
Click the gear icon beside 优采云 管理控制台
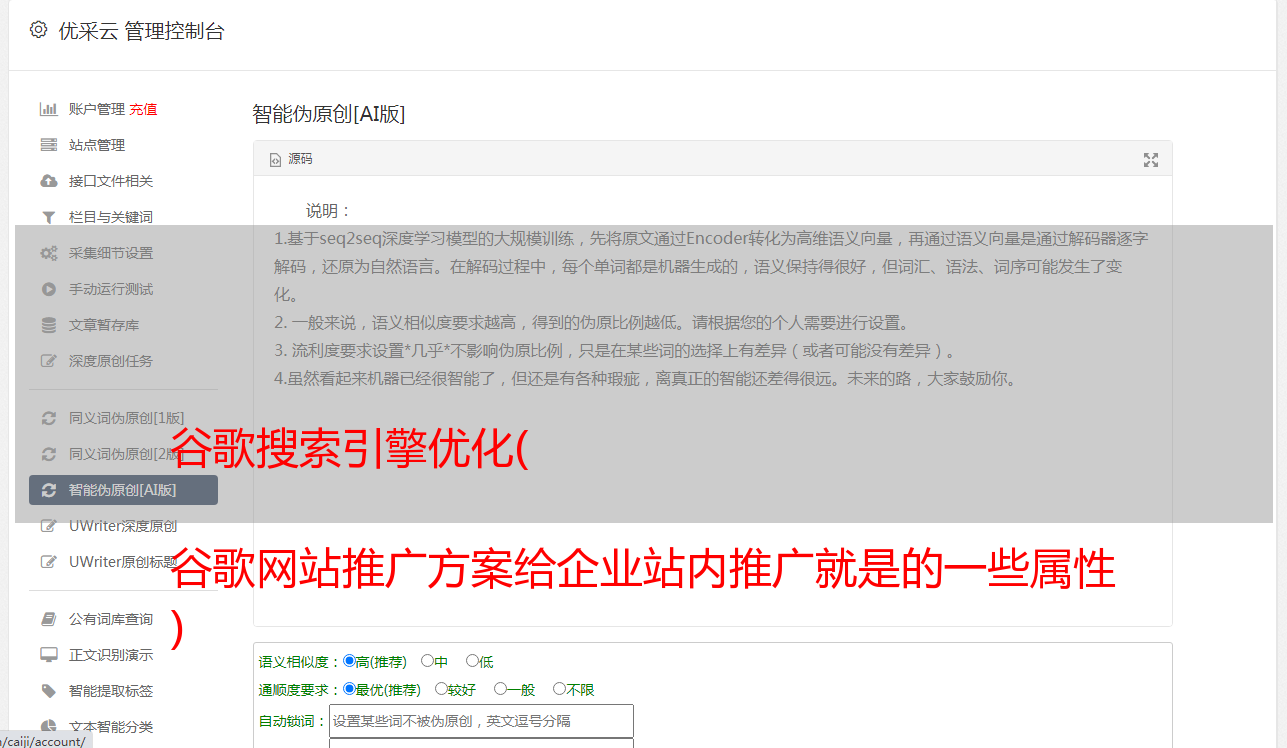[38, 30]
